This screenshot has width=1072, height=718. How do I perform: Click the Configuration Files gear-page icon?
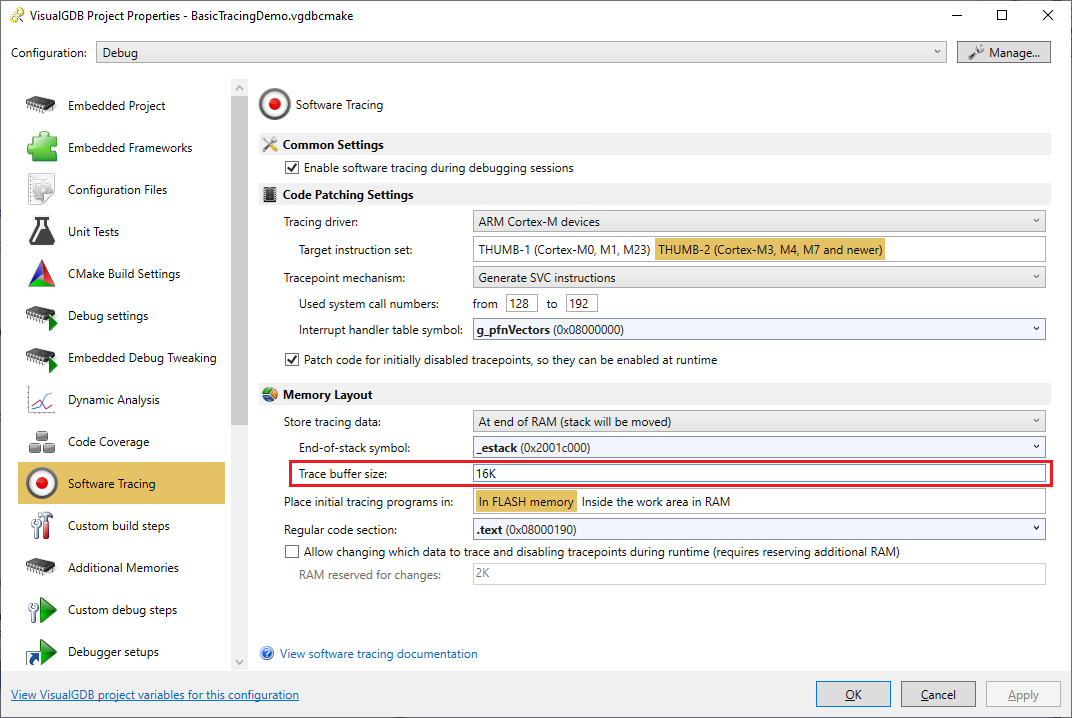point(41,189)
